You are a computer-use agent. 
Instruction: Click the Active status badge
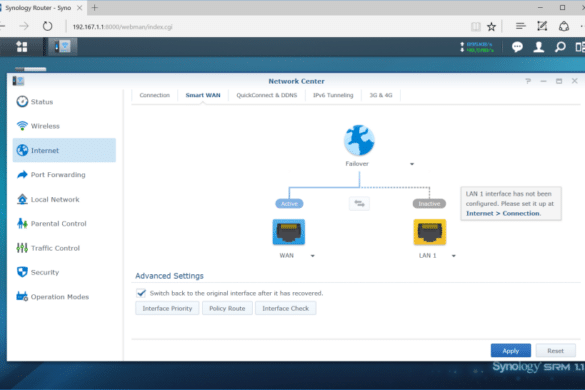coord(289,203)
